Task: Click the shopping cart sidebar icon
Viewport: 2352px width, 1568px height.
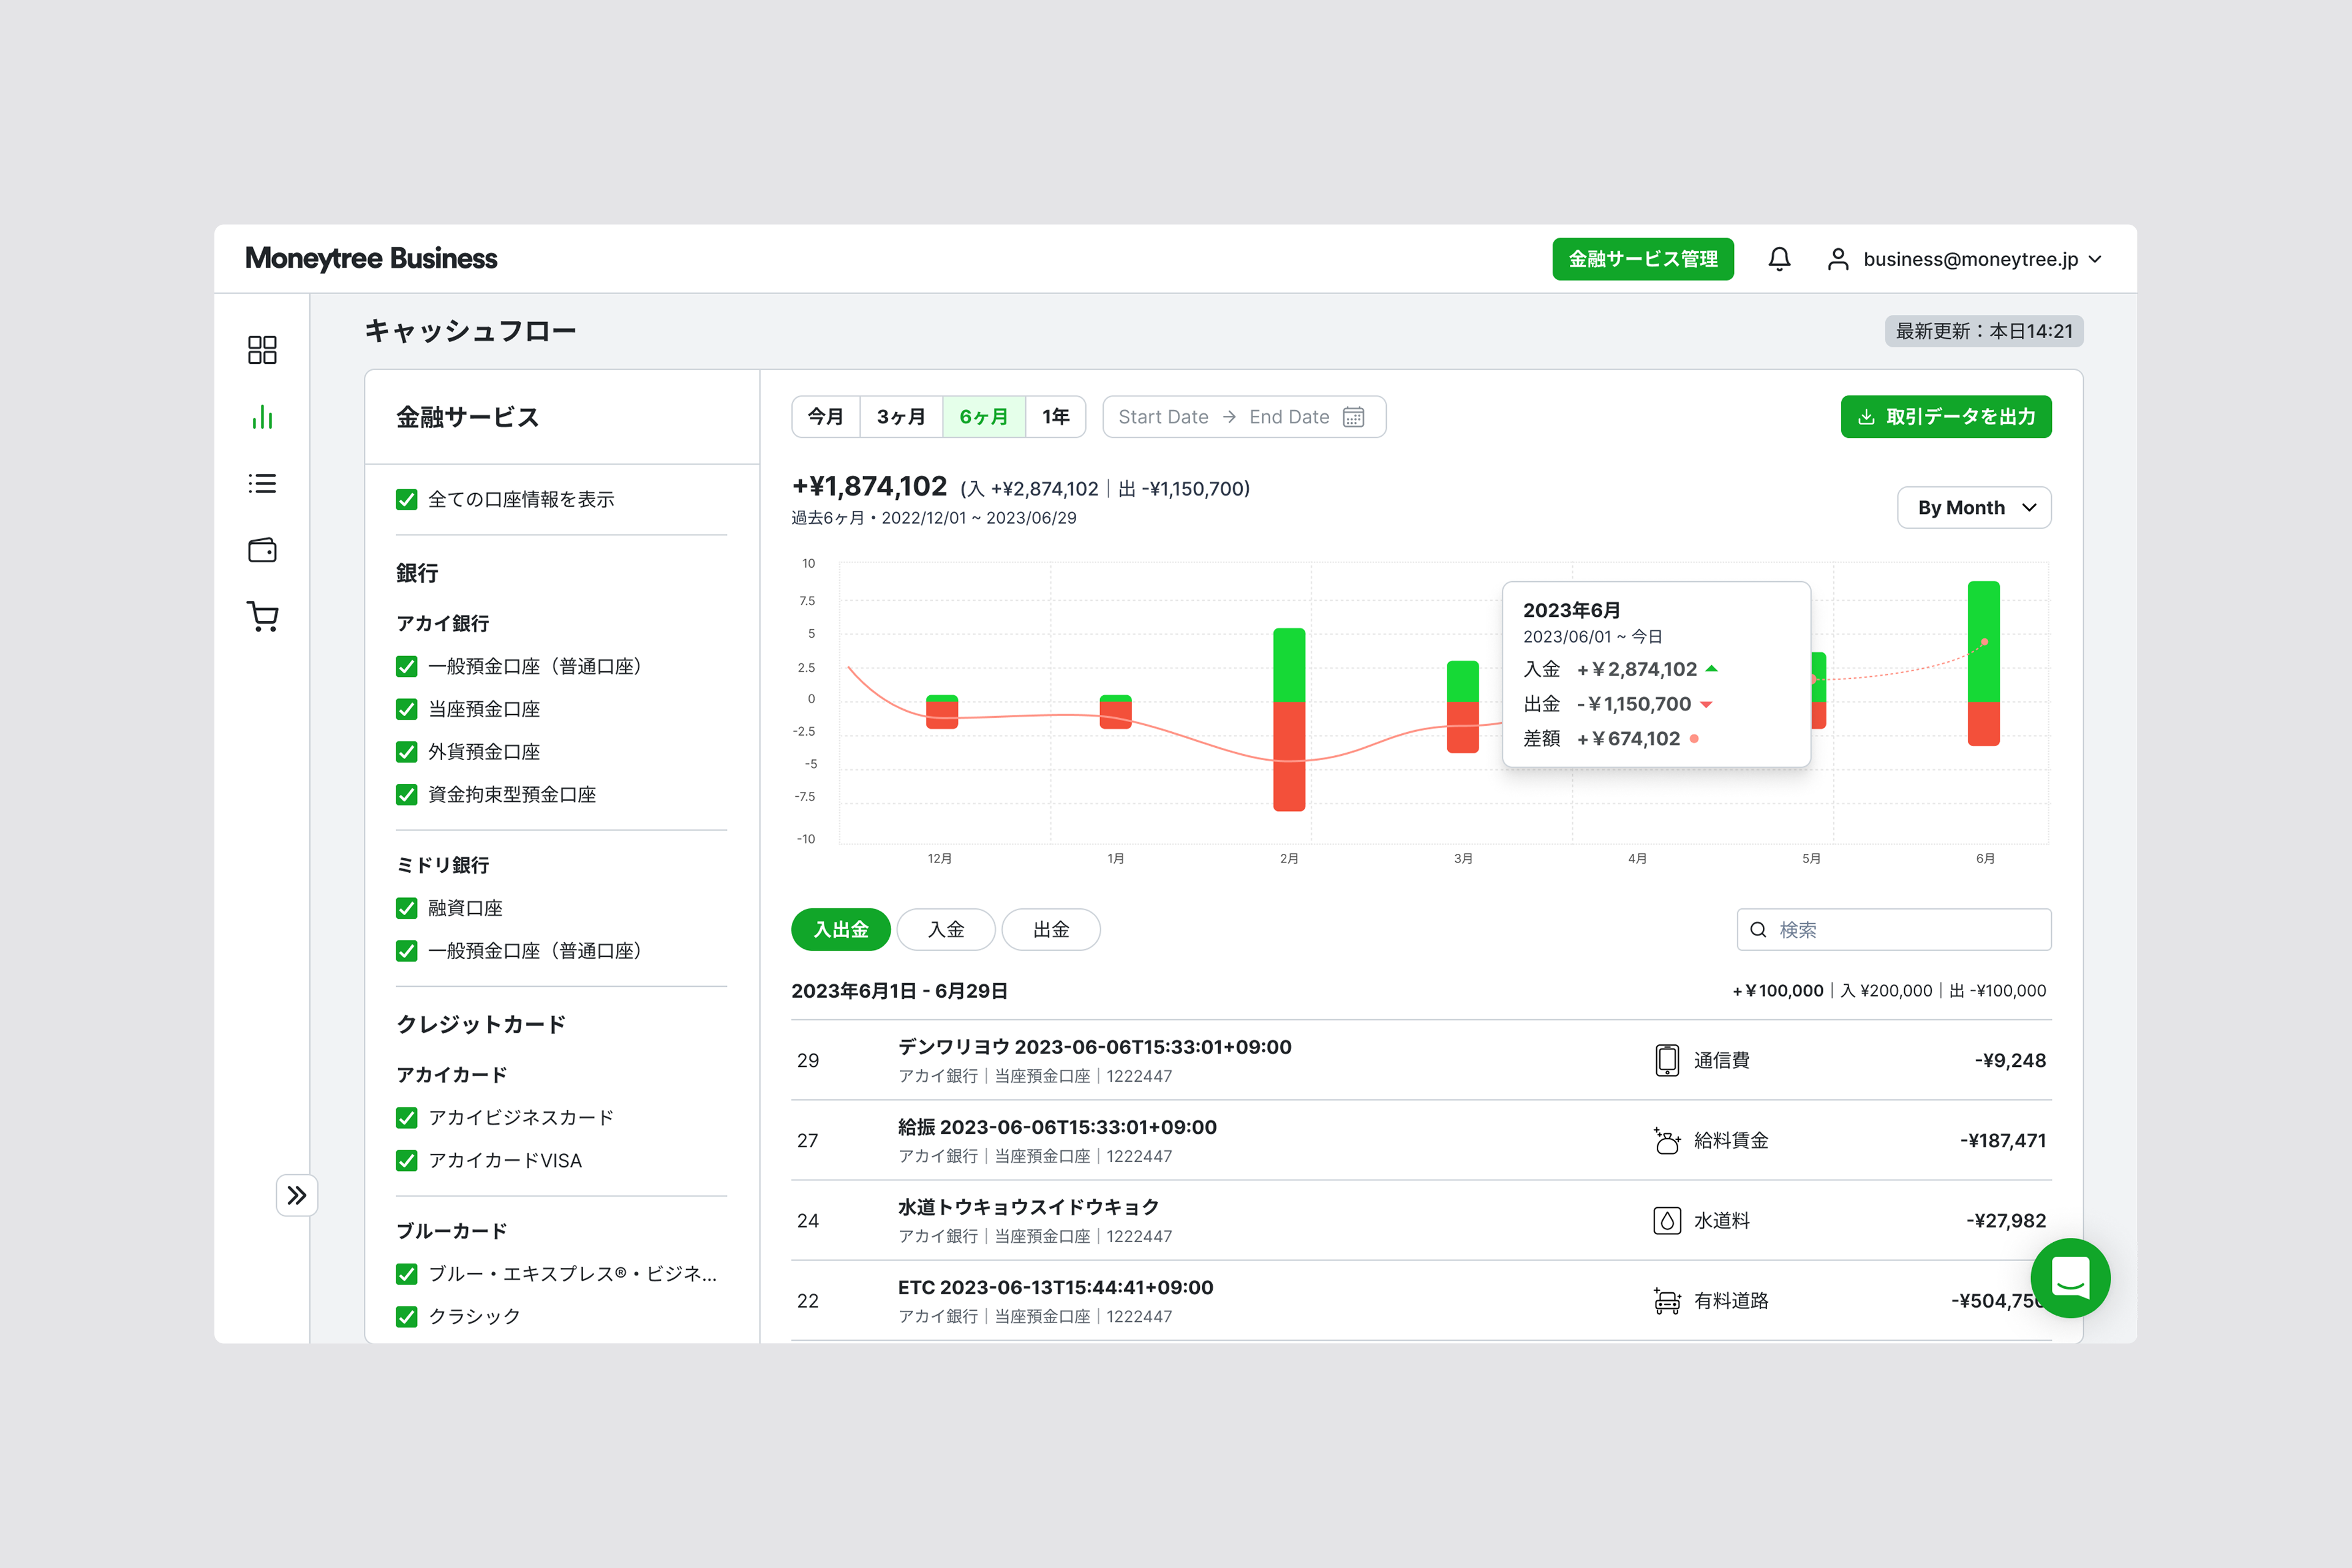Action: tap(262, 617)
